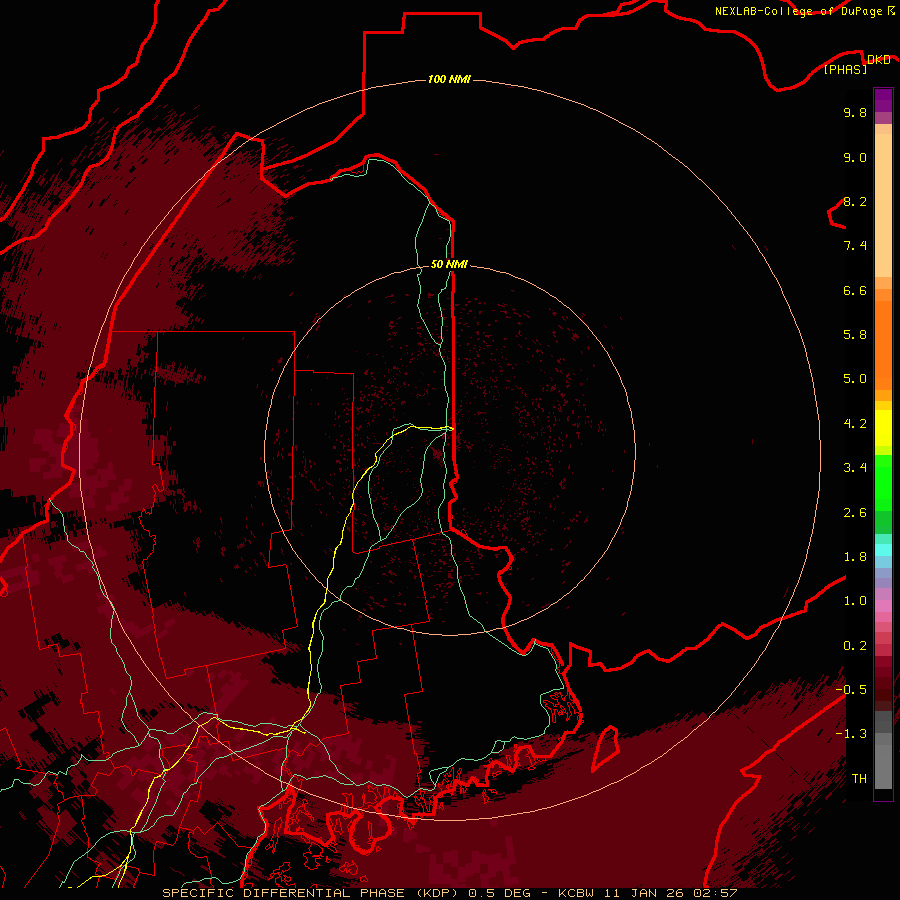The width and height of the screenshot is (900, 900).
Task: Select the 5.8 value on the color scale
Action: click(855, 334)
